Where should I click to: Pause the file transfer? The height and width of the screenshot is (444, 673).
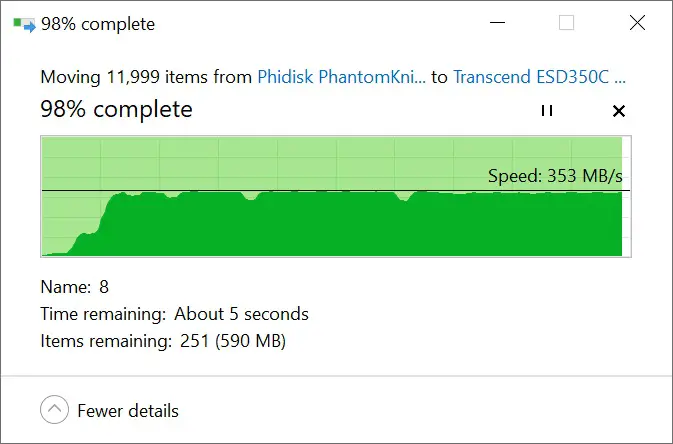(547, 111)
